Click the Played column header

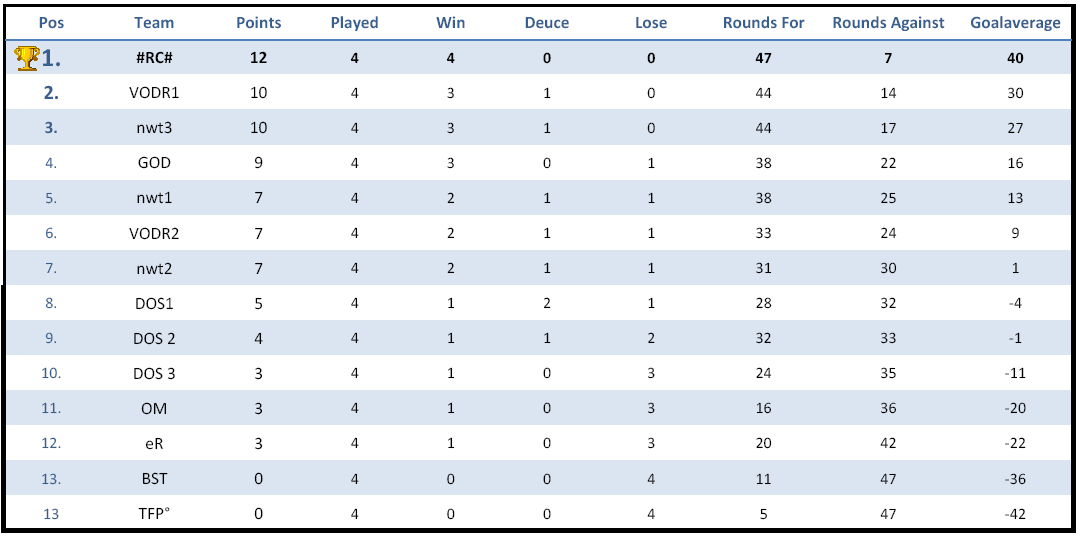pyautogui.click(x=355, y=23)
